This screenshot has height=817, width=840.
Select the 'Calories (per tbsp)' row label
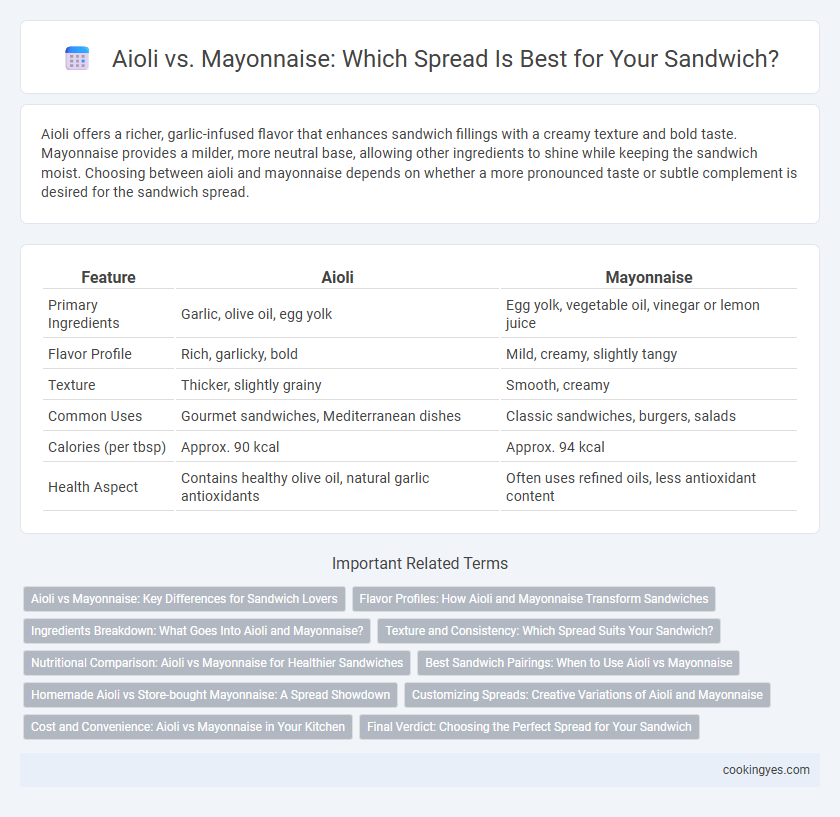107,447
